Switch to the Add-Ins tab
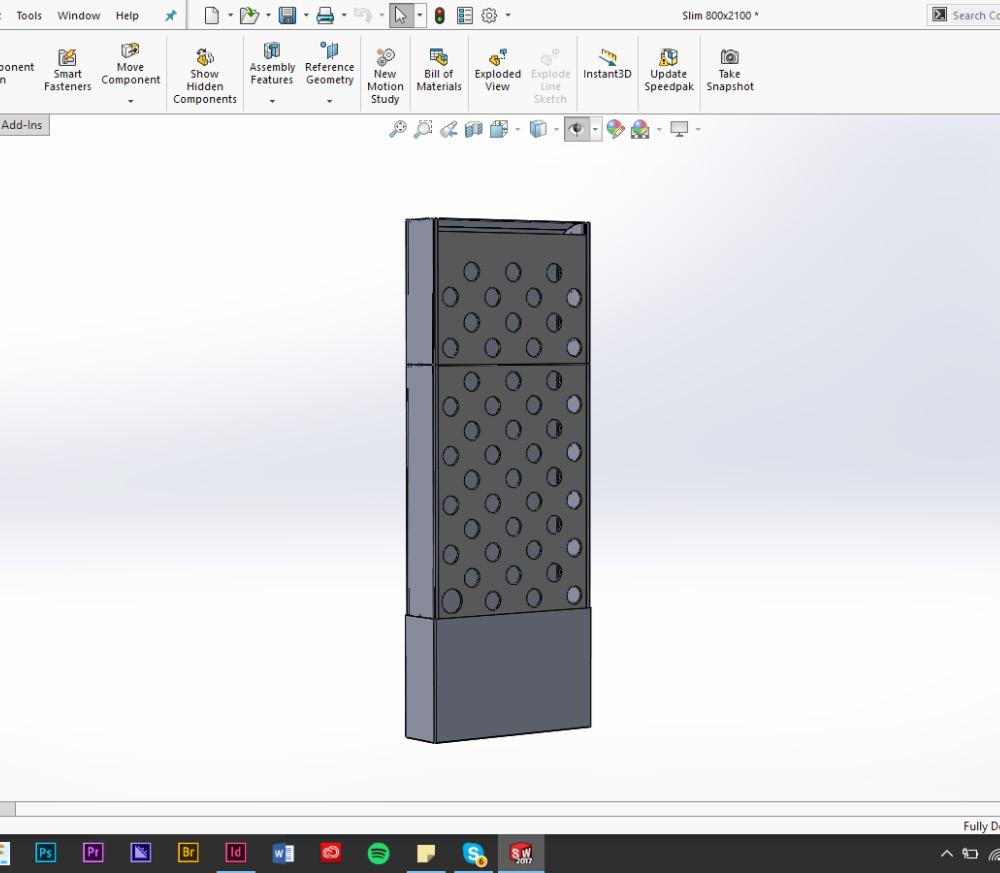This screenshot has width=1000, height=873. coord(22,125)
